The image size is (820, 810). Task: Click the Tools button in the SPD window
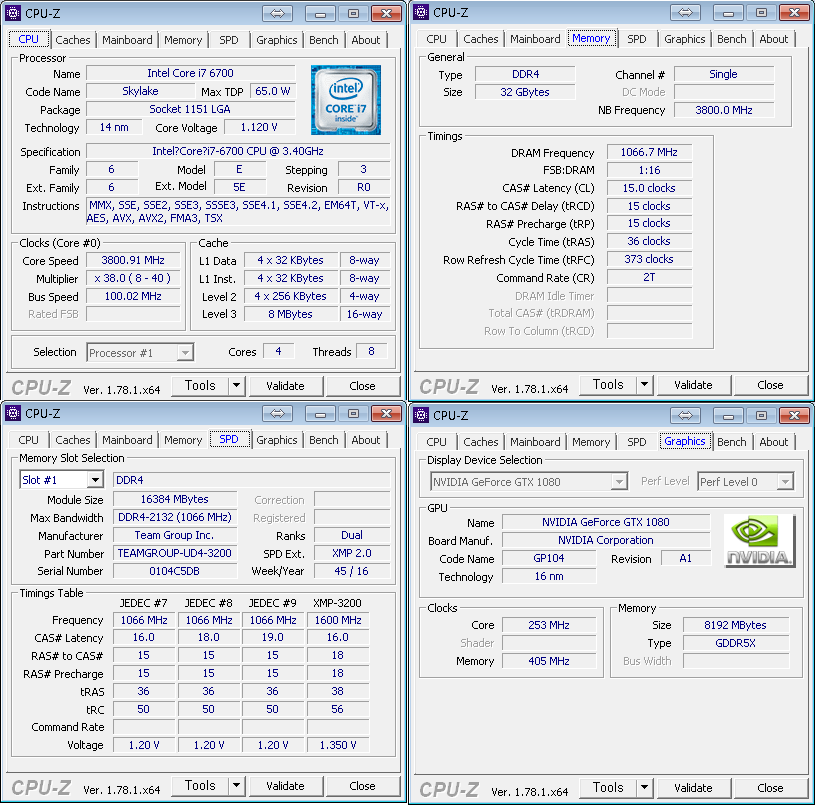[x=200, y=785]
